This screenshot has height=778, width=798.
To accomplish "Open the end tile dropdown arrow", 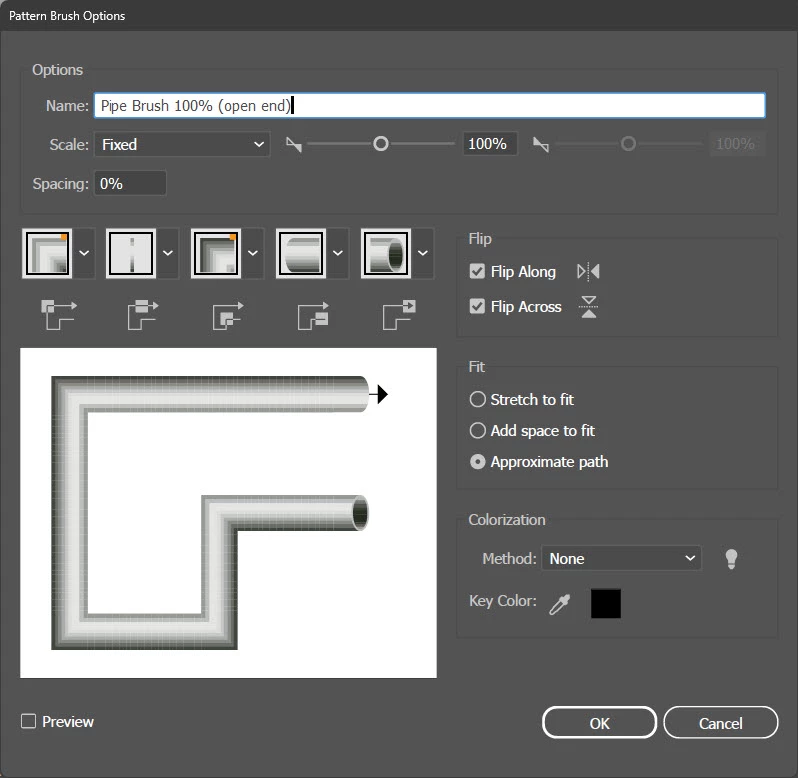I will [422, 253].
